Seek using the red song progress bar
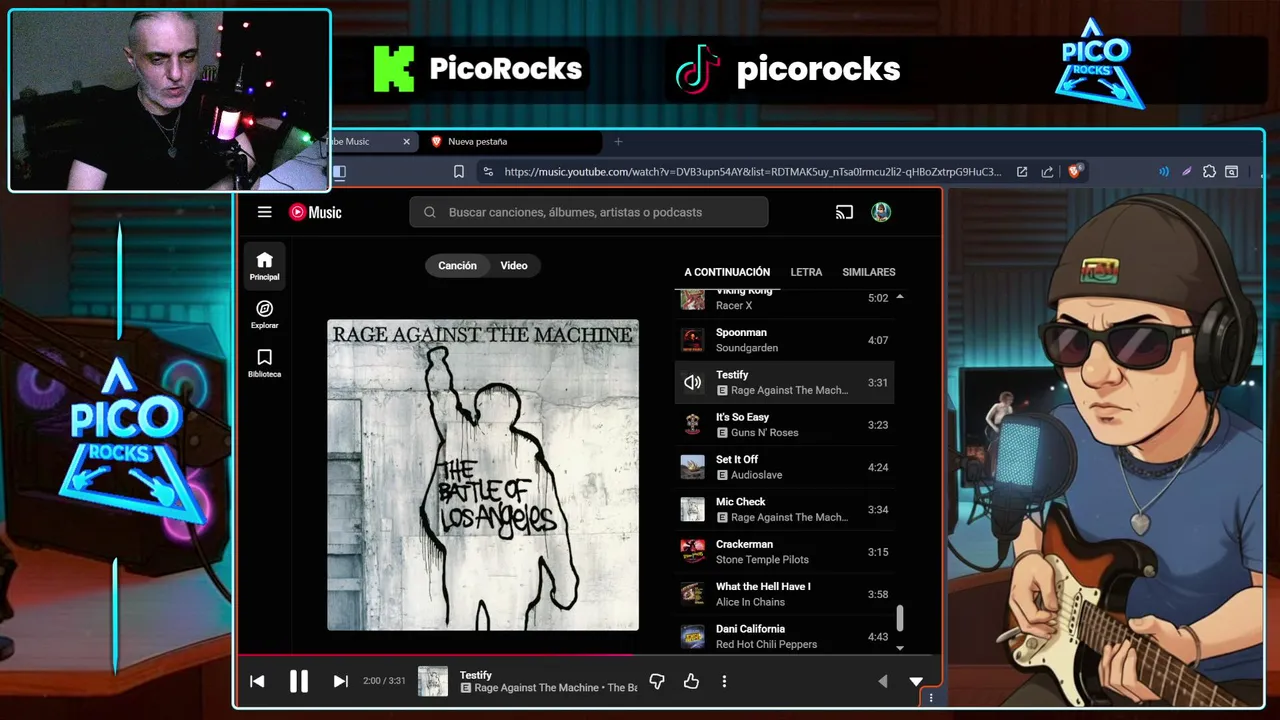Viewport: 1280px width, 720px height. [588, 656]
